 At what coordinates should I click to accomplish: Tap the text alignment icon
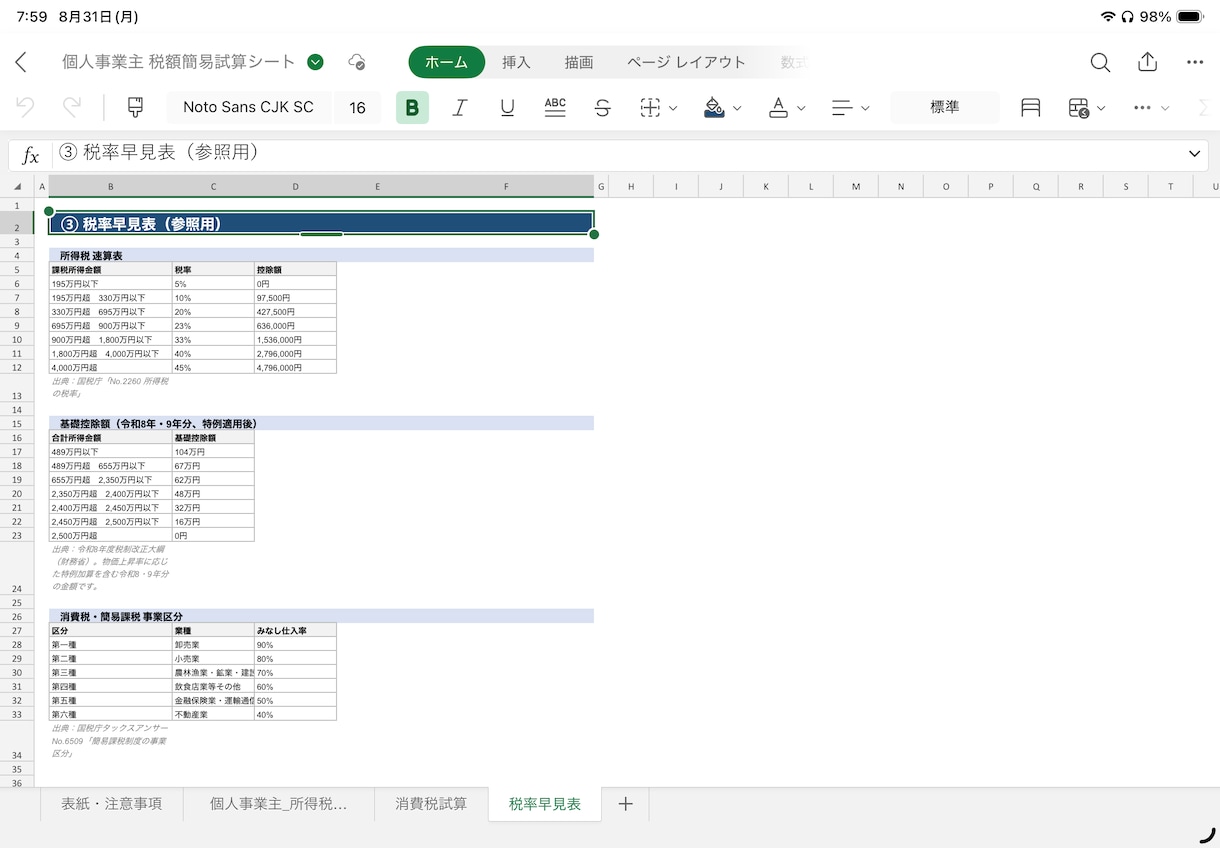click(x=842, y=108)
